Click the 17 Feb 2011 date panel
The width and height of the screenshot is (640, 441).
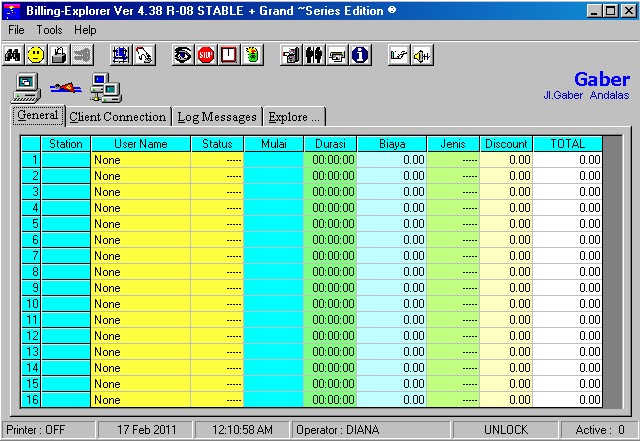click(x=146, y=430)
